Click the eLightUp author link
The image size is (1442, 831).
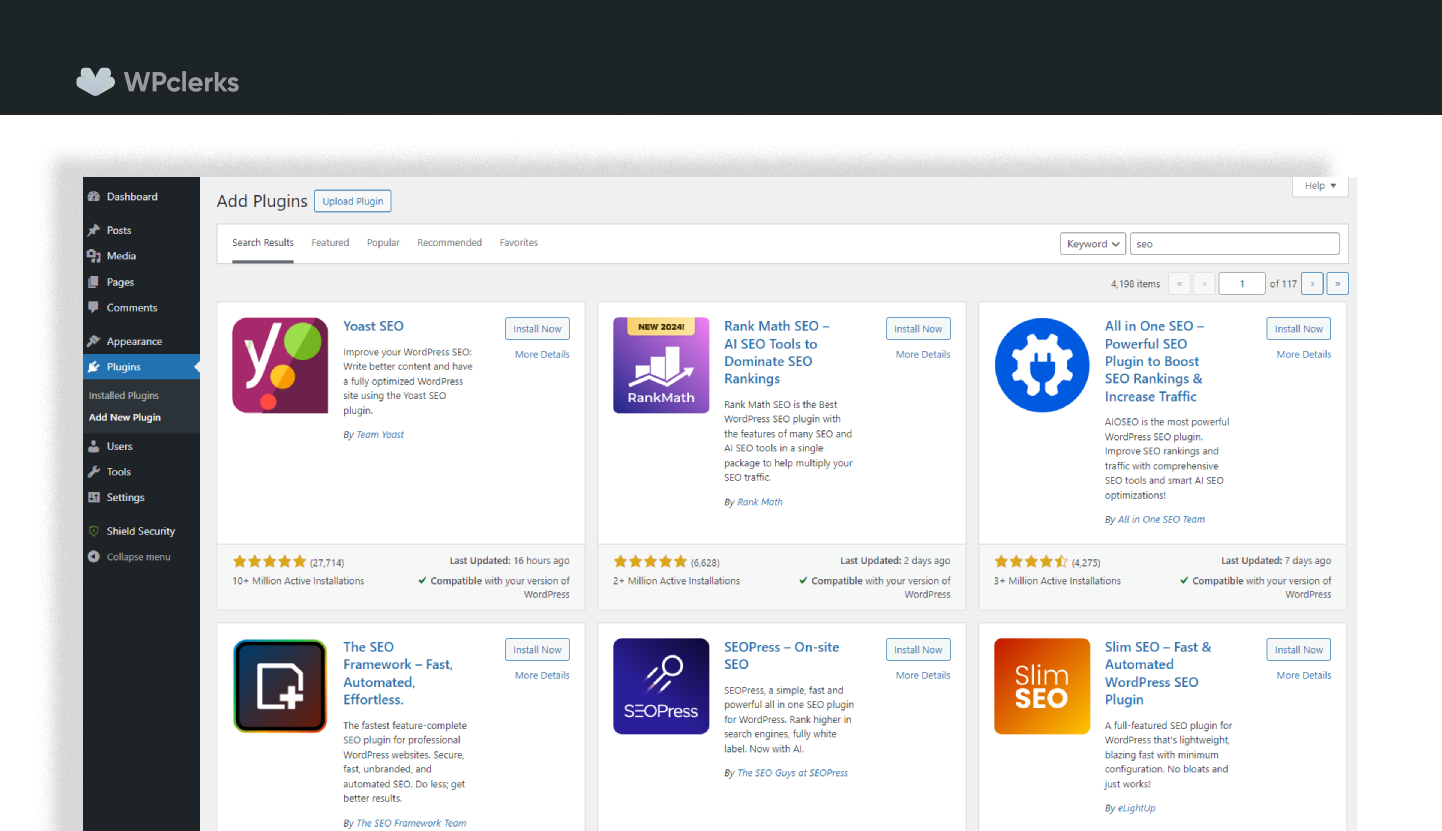coord(1136,808)
